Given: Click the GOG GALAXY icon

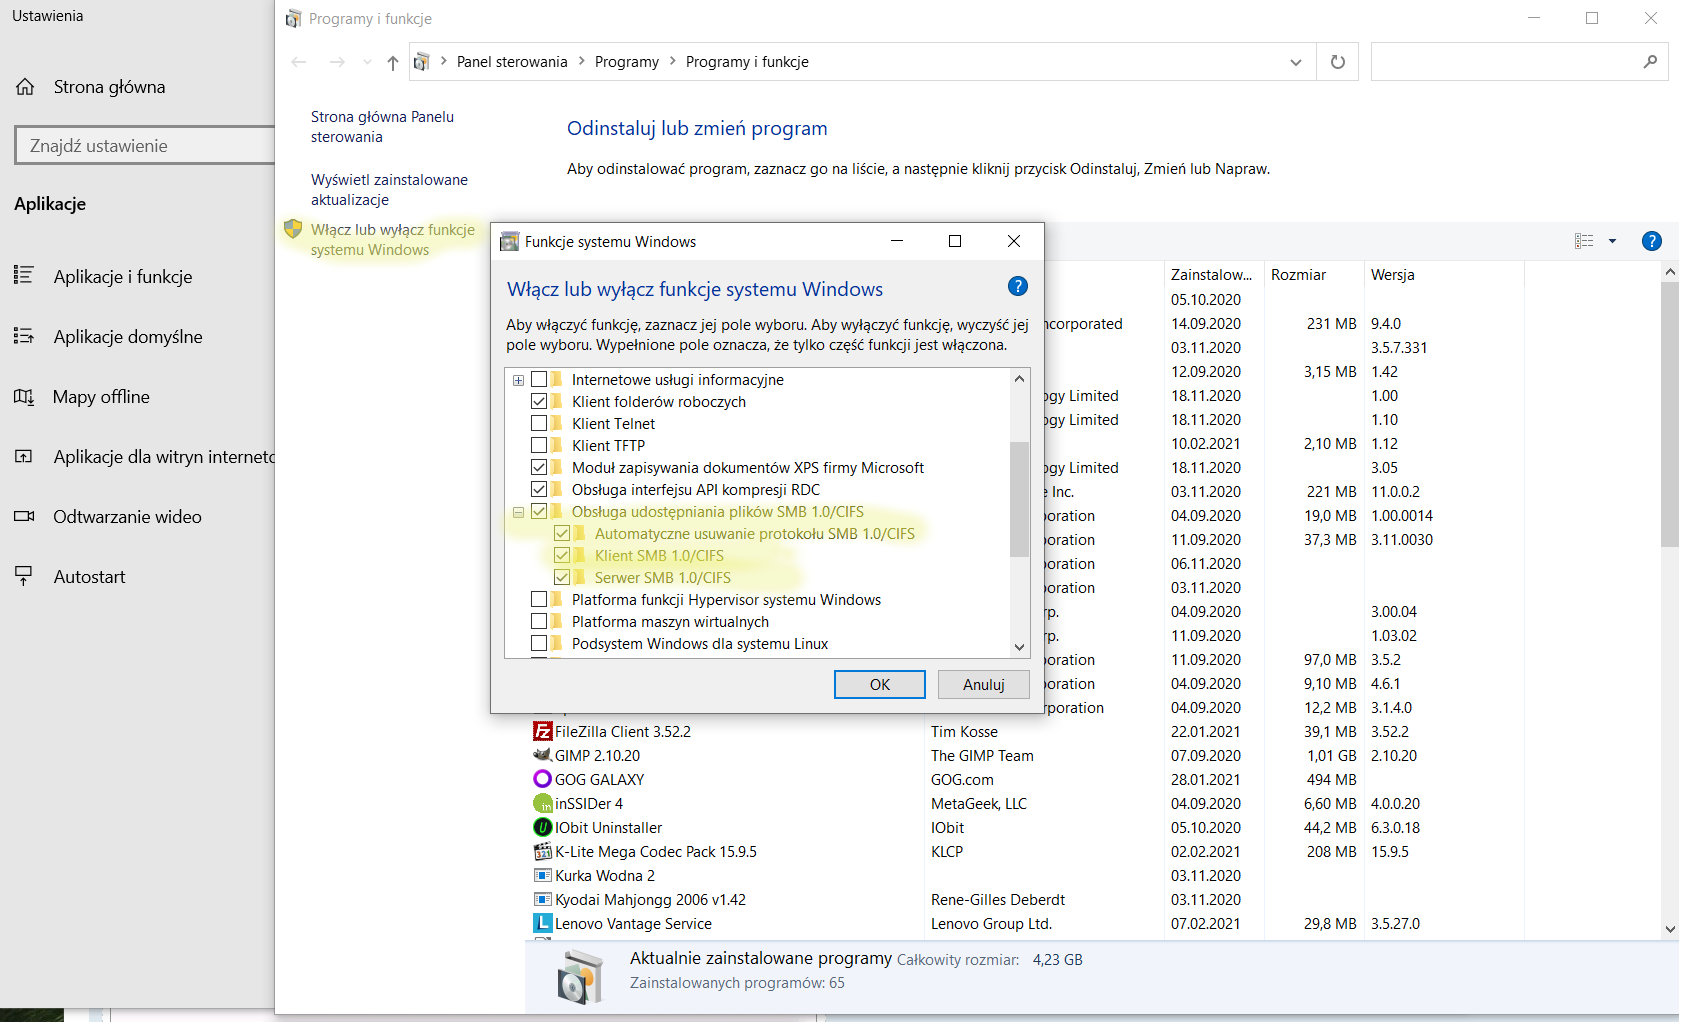Looking at the screenshot, I should pyautogui.click(x=543, y=779).
